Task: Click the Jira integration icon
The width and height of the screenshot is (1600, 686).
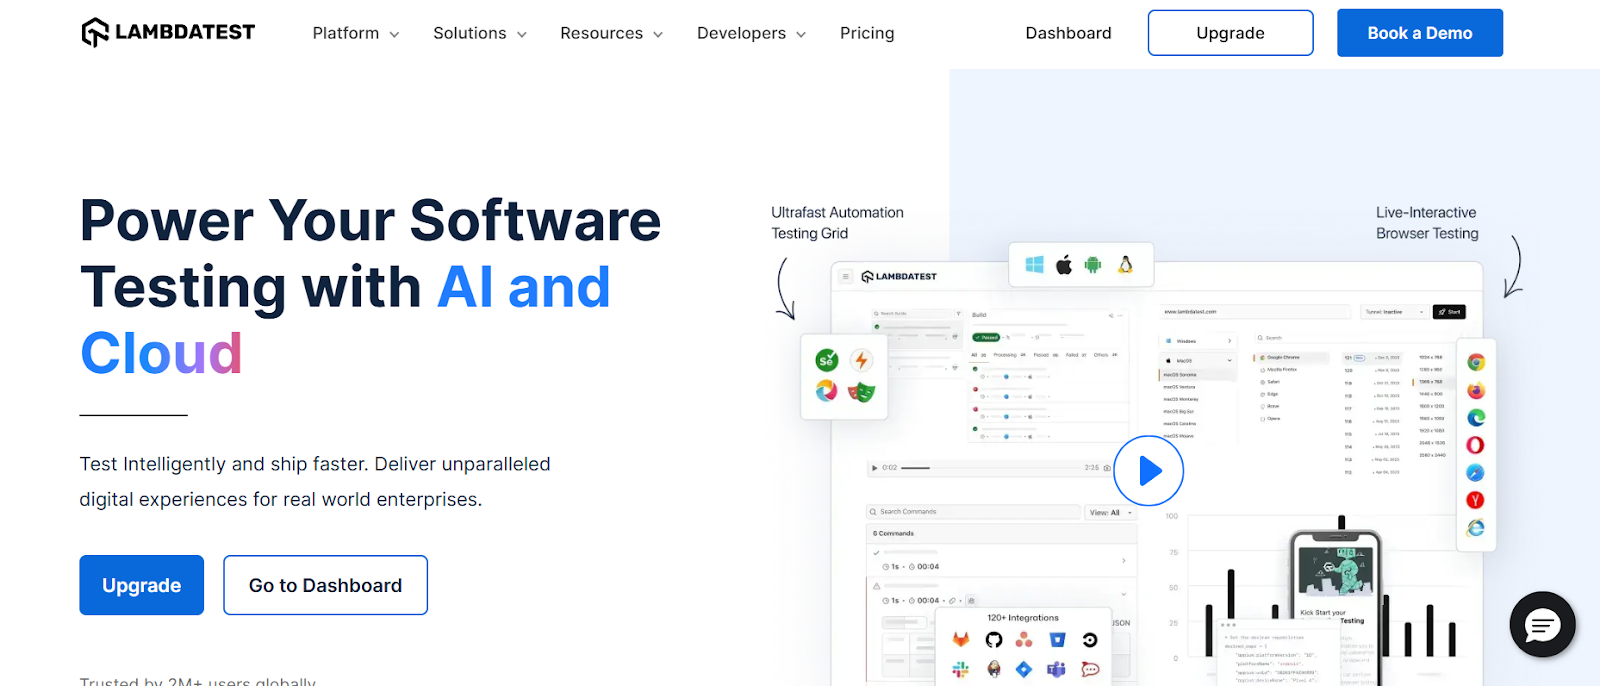Action: [1024, 669]
